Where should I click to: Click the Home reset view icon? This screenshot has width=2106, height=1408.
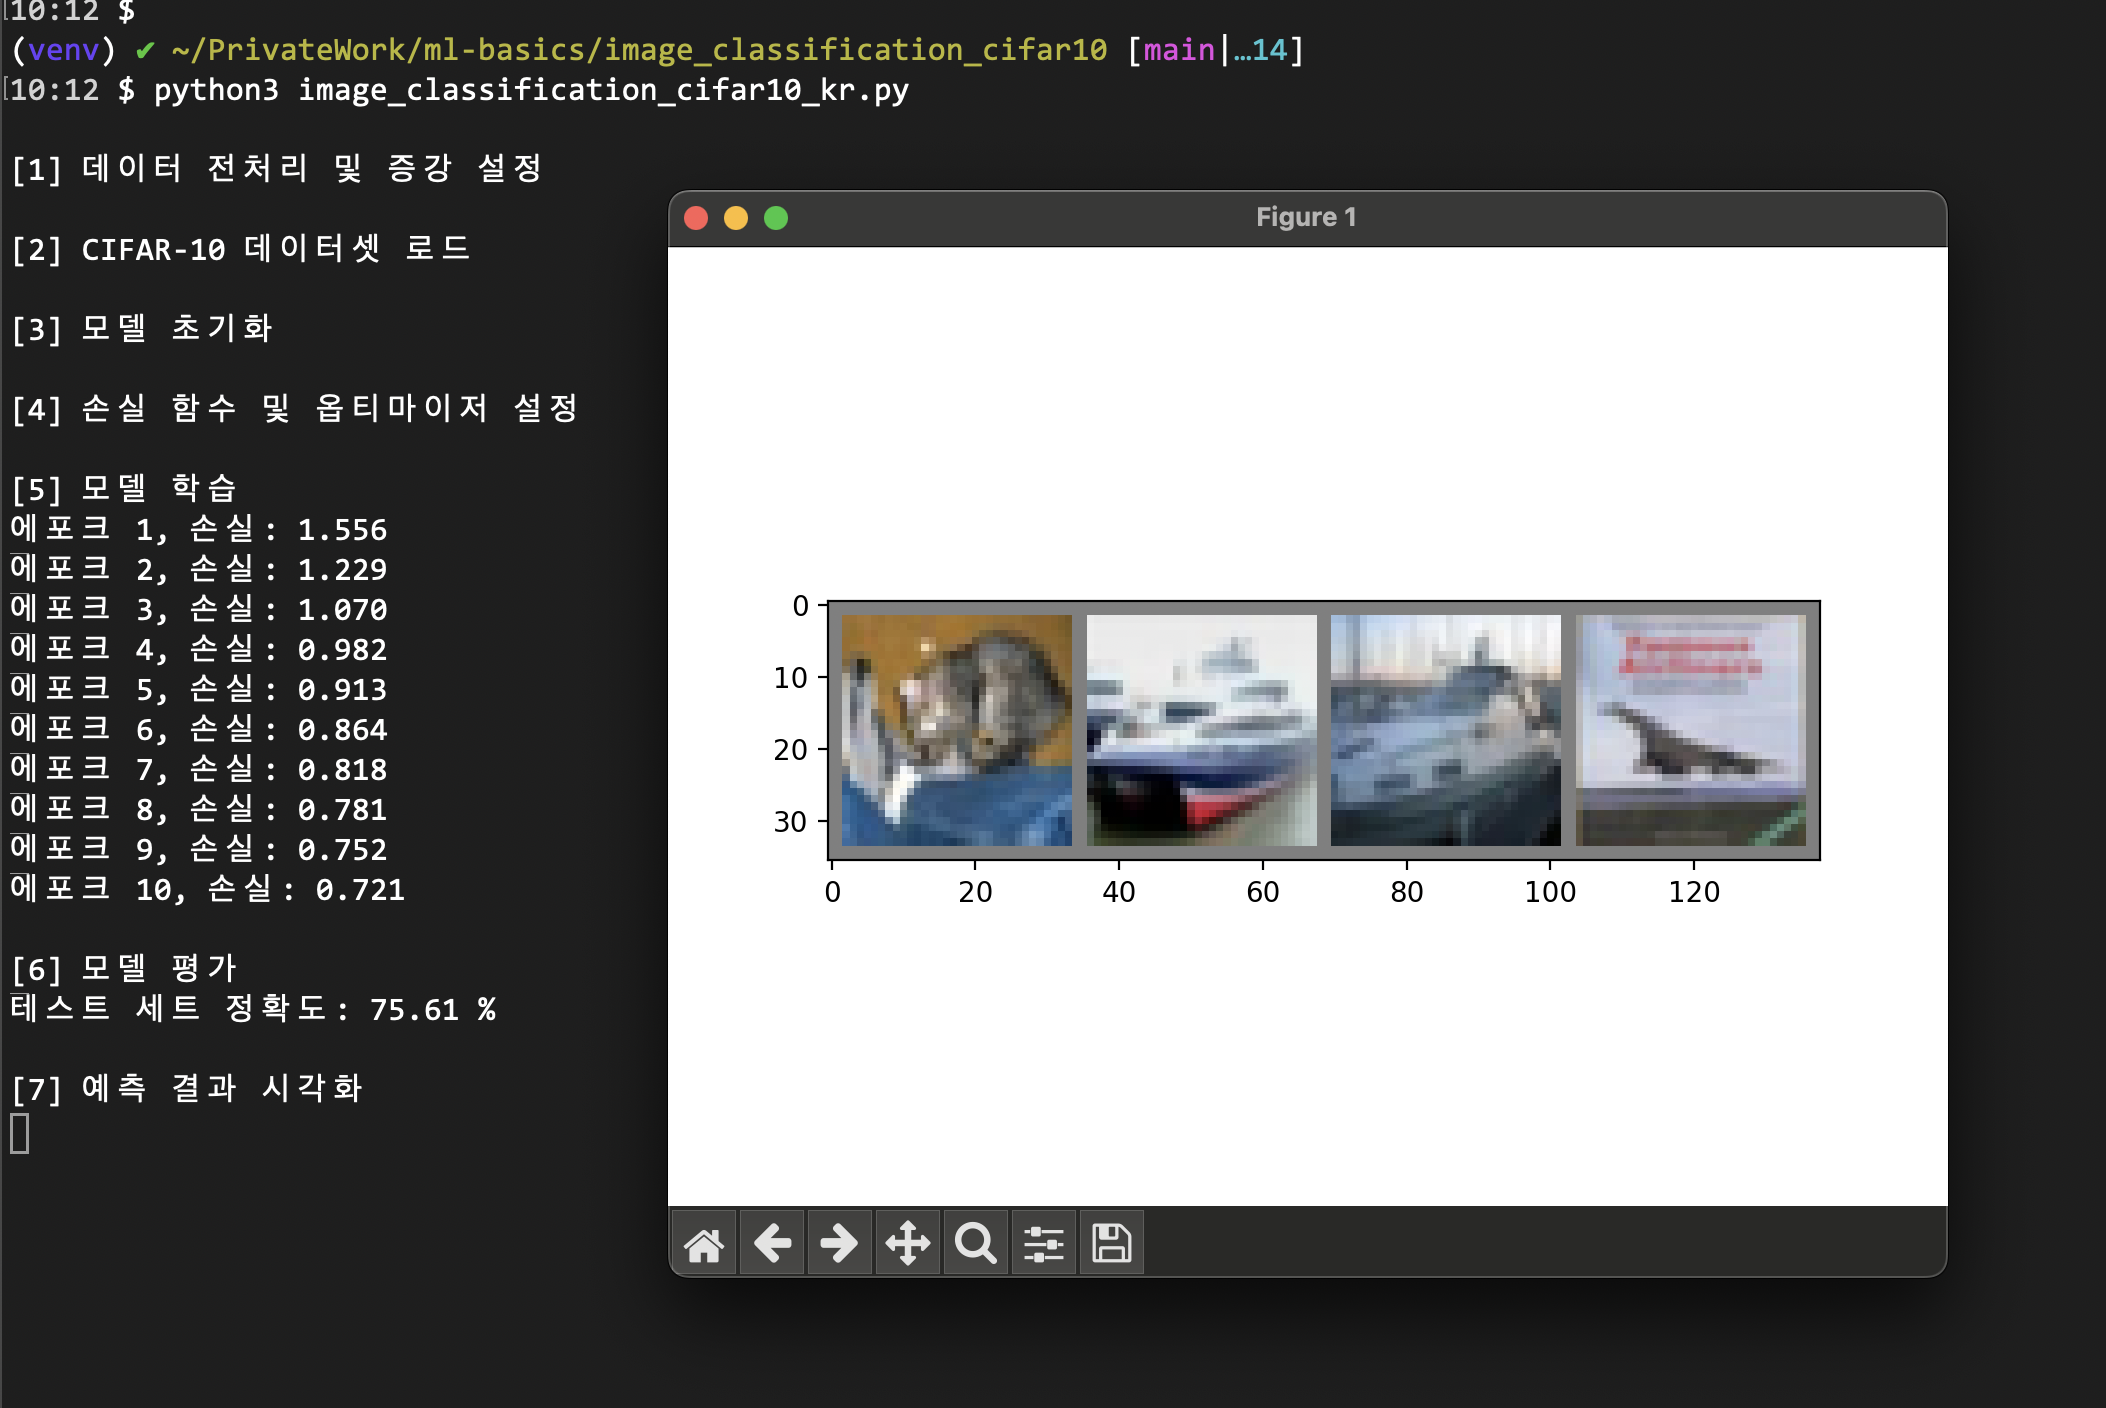[704, 1244]
